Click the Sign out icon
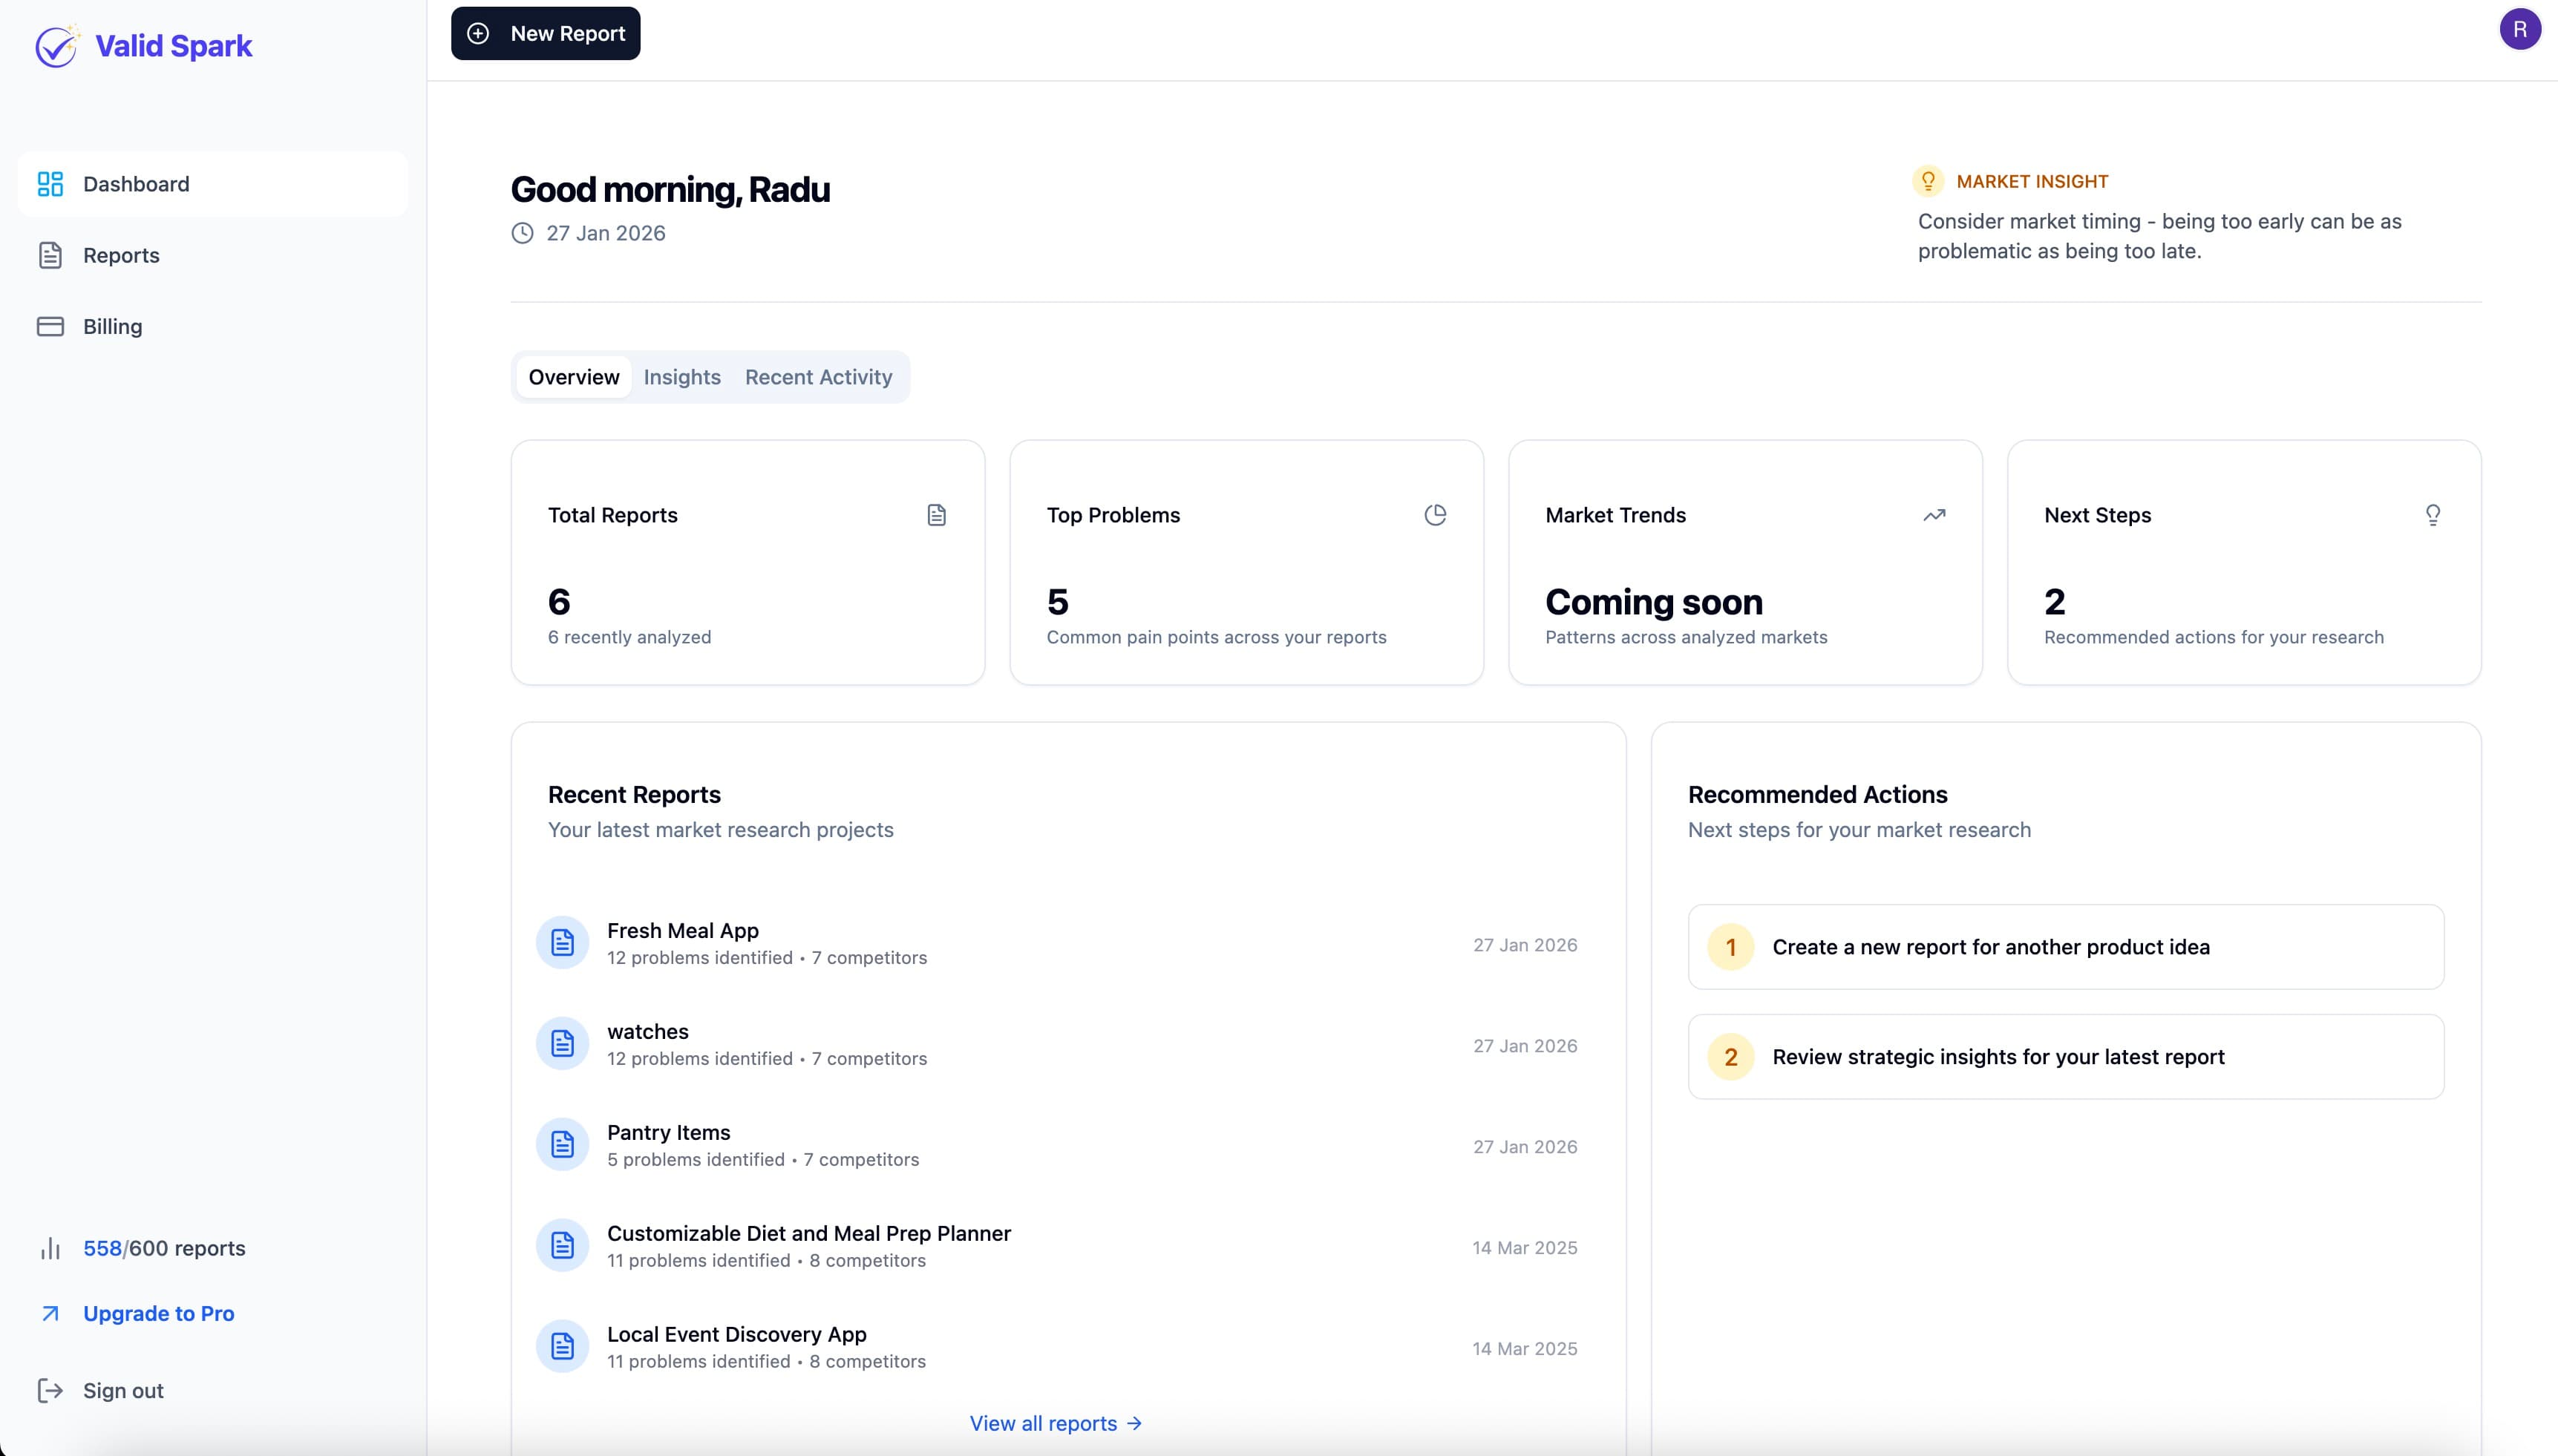 pos(51,1390)
